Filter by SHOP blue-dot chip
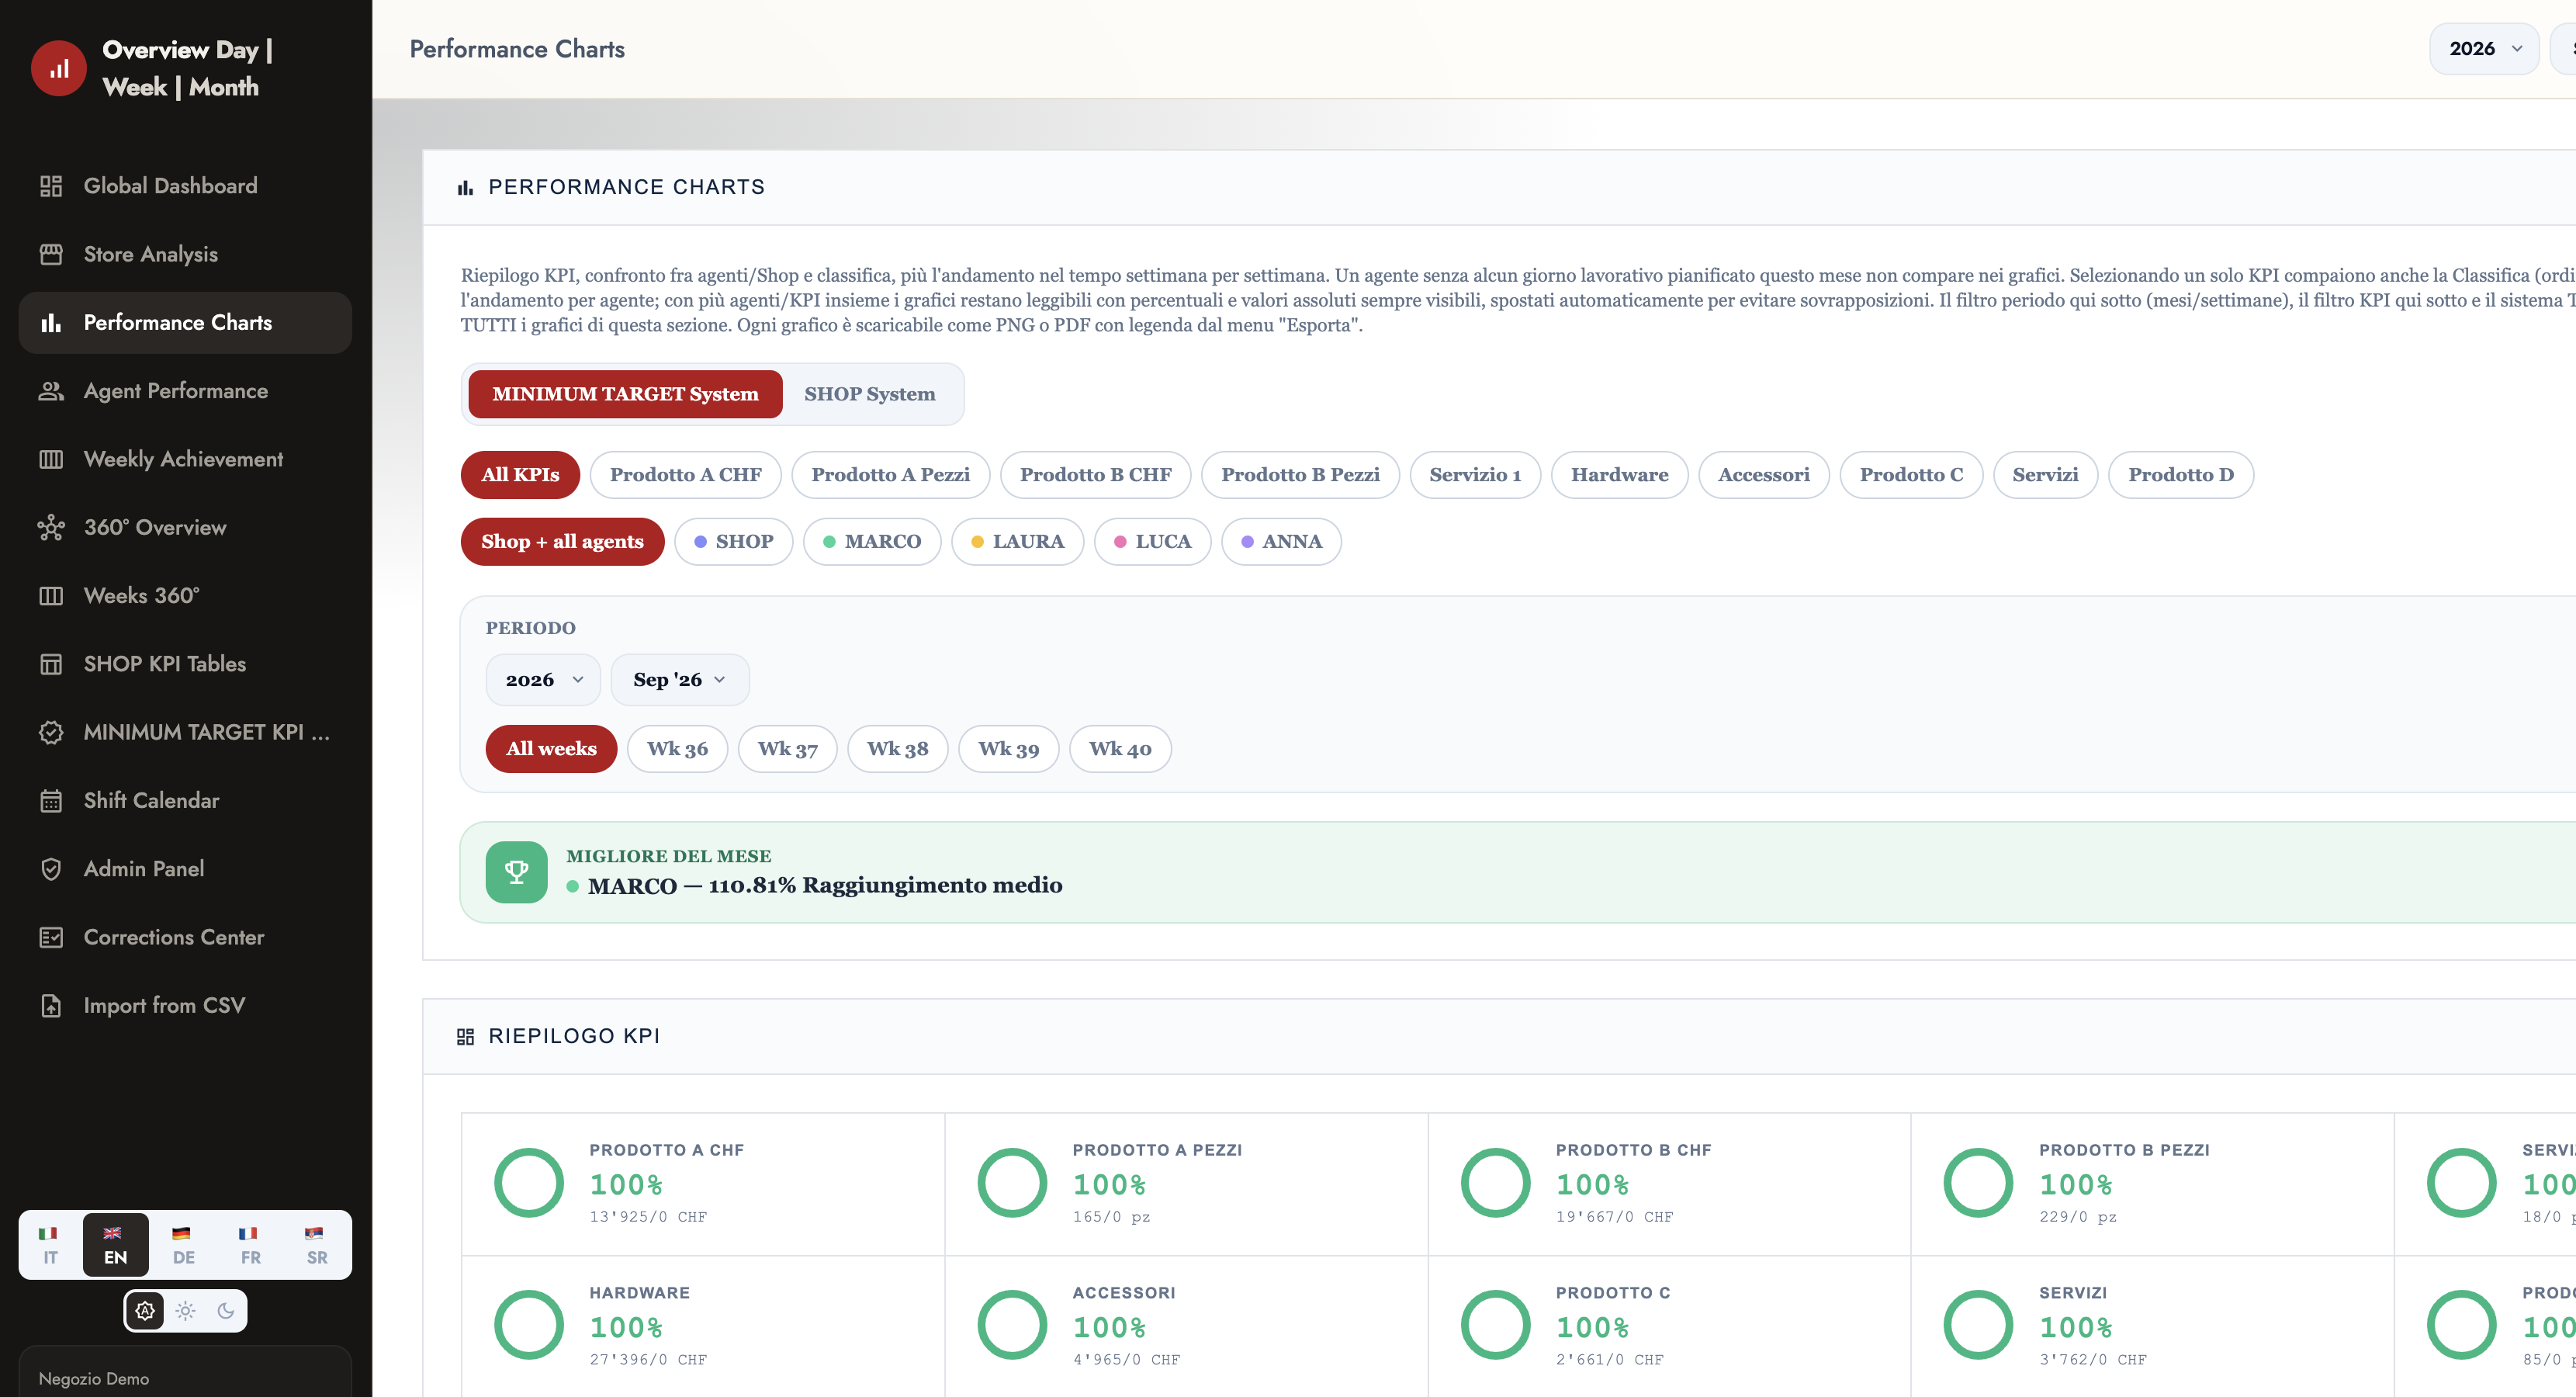2576x1397 pixels. point(734,542)
